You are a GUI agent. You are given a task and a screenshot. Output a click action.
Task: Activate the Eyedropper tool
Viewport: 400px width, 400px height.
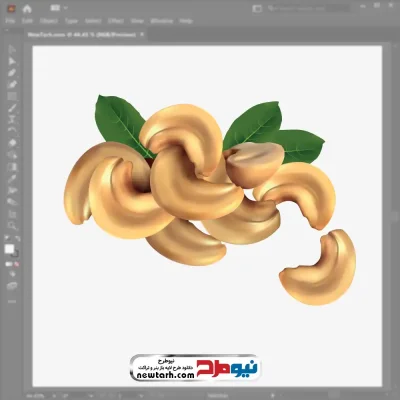pos(12,178)
